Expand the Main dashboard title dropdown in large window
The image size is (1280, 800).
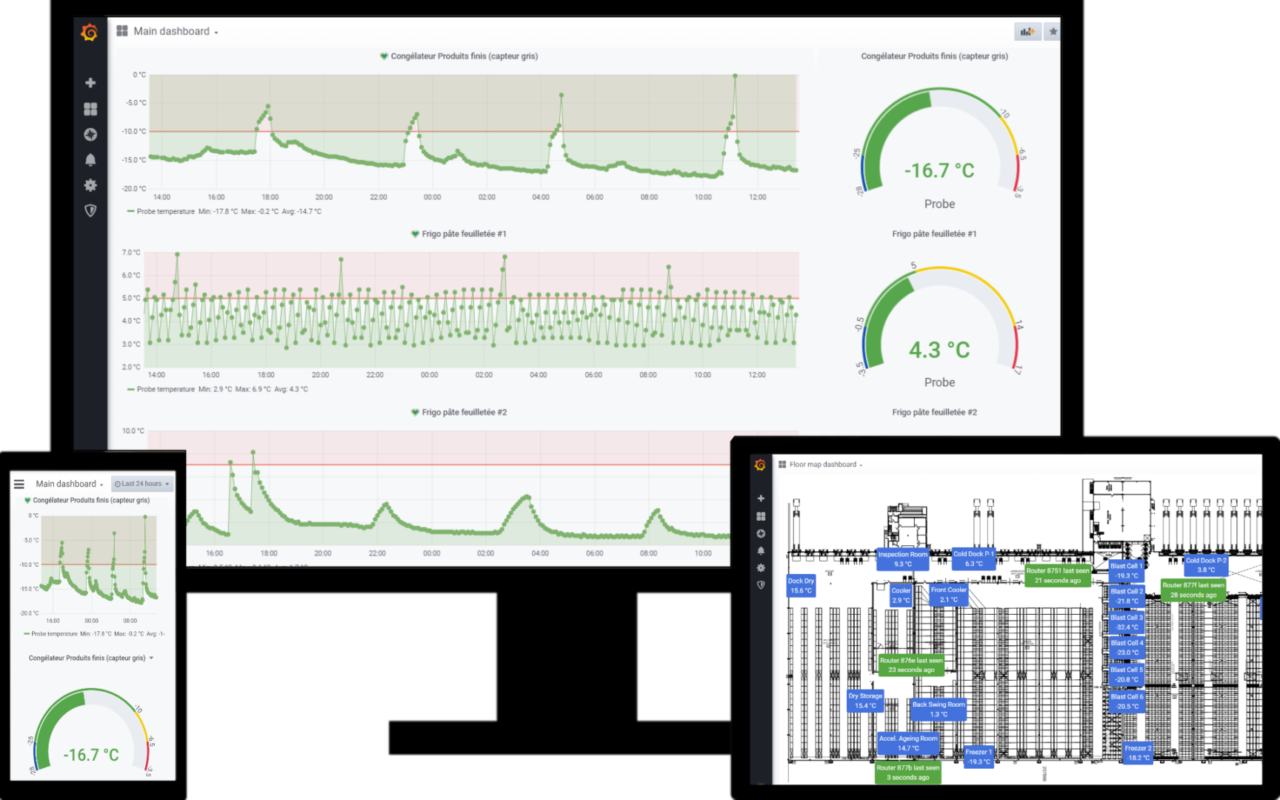[176, 32]
